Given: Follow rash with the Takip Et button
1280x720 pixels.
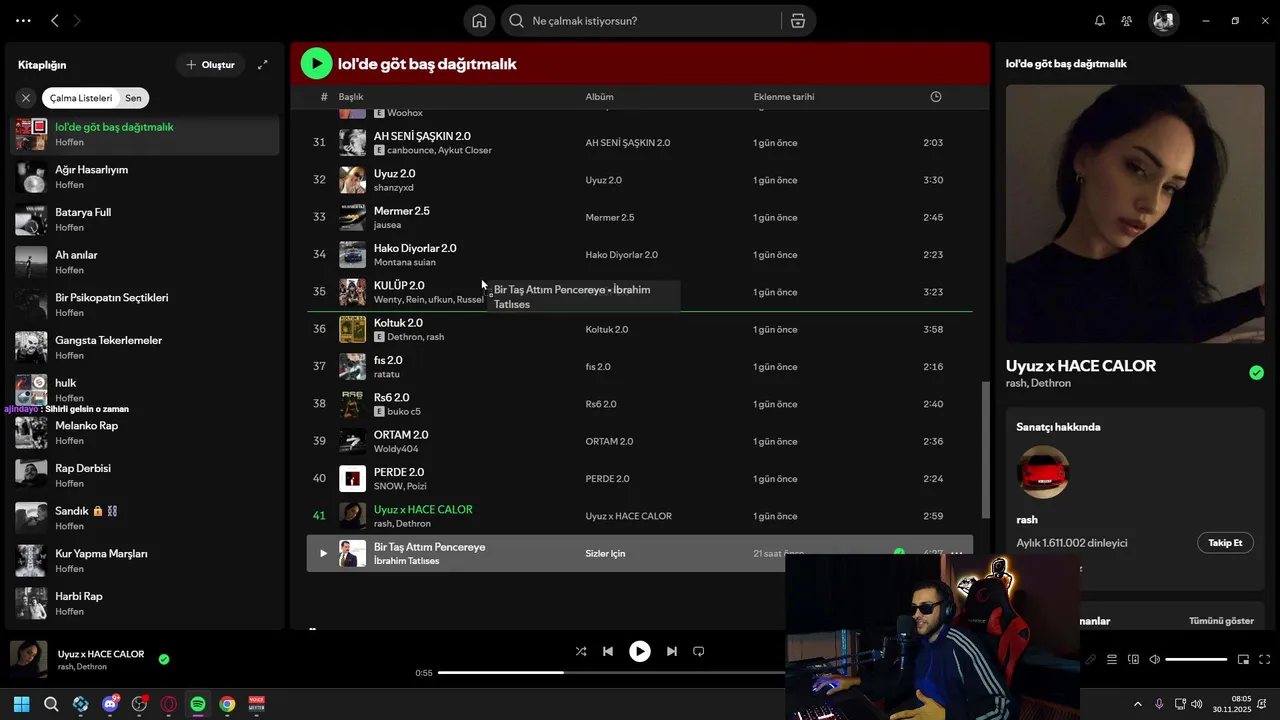Looking at the screenshot, I should pos(1225,543).
